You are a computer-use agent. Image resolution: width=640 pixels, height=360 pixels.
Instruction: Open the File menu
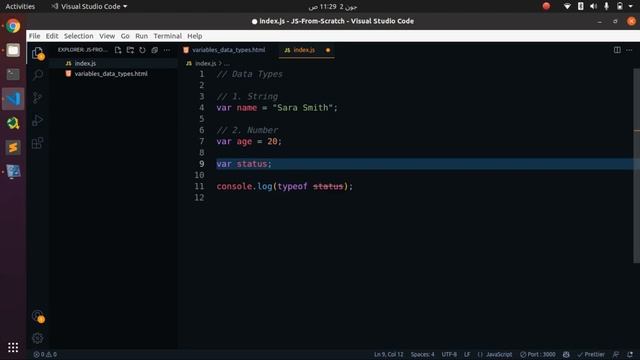point(34,36)
